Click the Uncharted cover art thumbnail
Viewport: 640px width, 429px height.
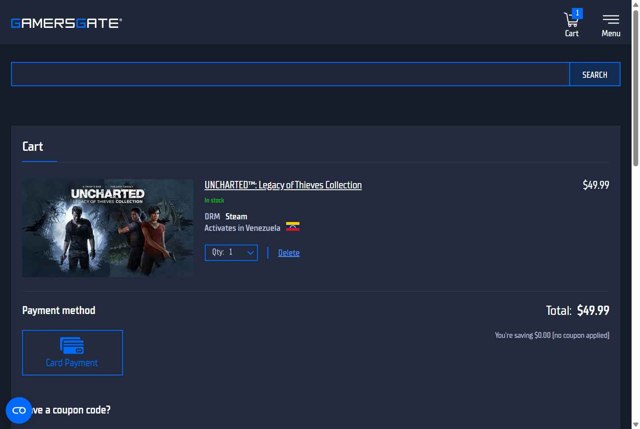coord(108,228)
